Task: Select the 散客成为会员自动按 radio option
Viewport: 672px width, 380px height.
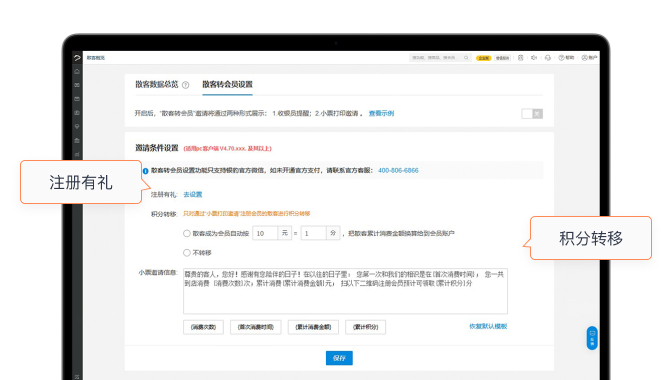Action: click(x=187, y=233)
